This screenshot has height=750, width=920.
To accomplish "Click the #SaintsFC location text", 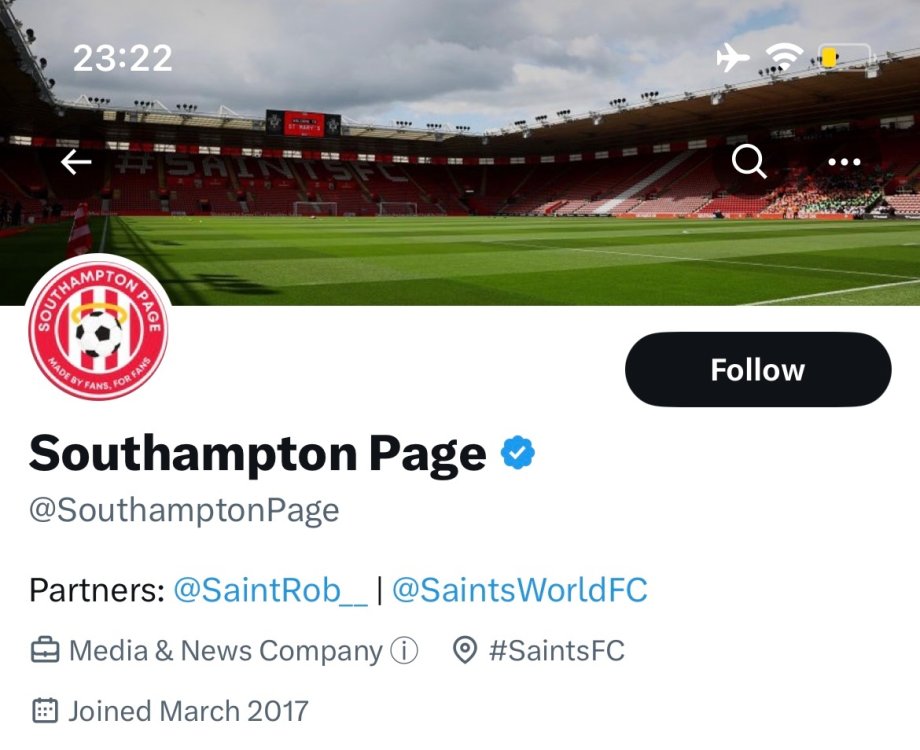I will 556,652.
